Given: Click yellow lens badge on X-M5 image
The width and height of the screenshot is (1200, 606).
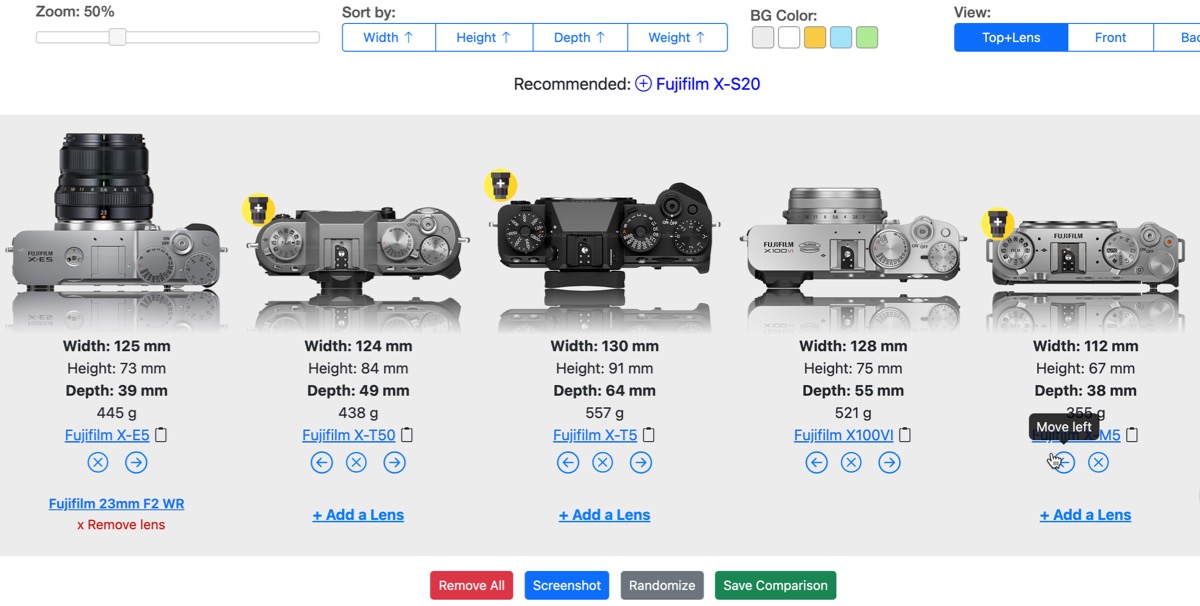Looking at the screenshot, I should coord(996,223).
